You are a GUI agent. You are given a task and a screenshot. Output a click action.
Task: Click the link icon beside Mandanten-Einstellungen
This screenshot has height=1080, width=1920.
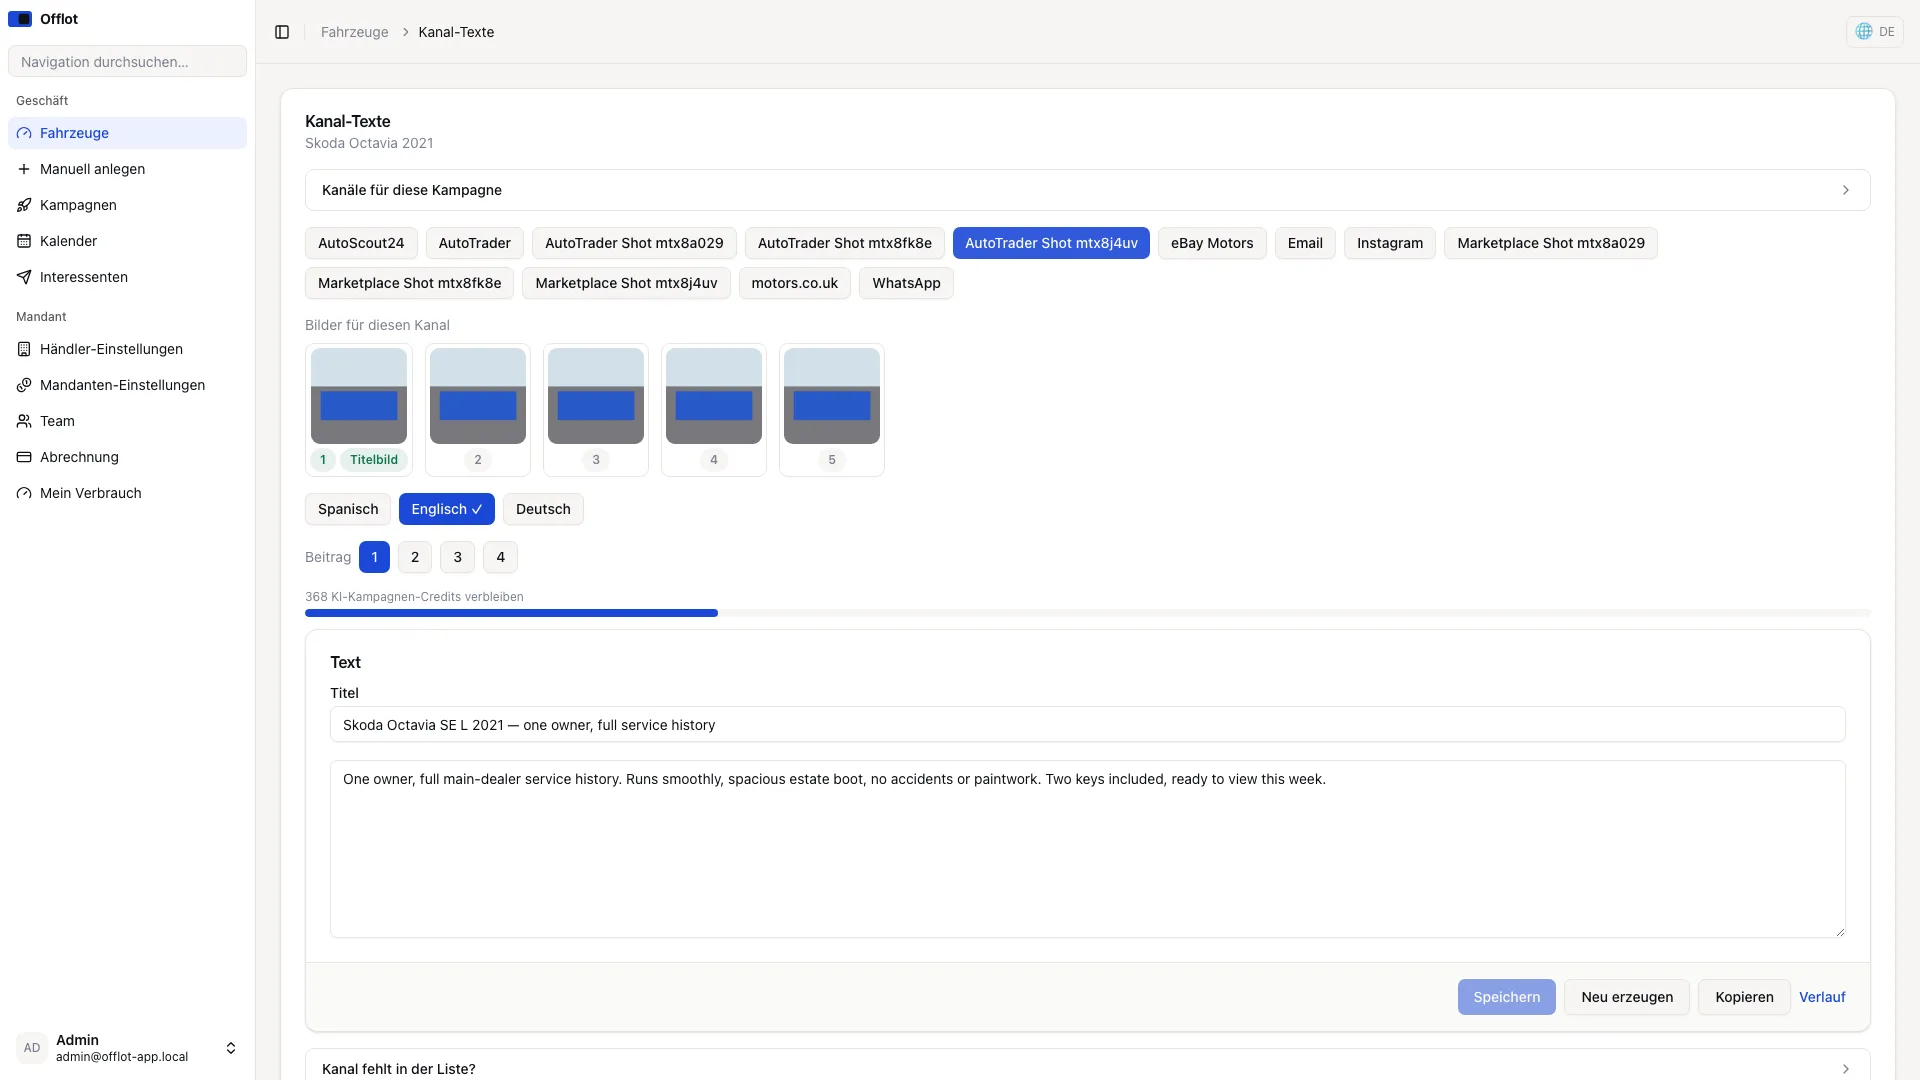tap(24, 385)
